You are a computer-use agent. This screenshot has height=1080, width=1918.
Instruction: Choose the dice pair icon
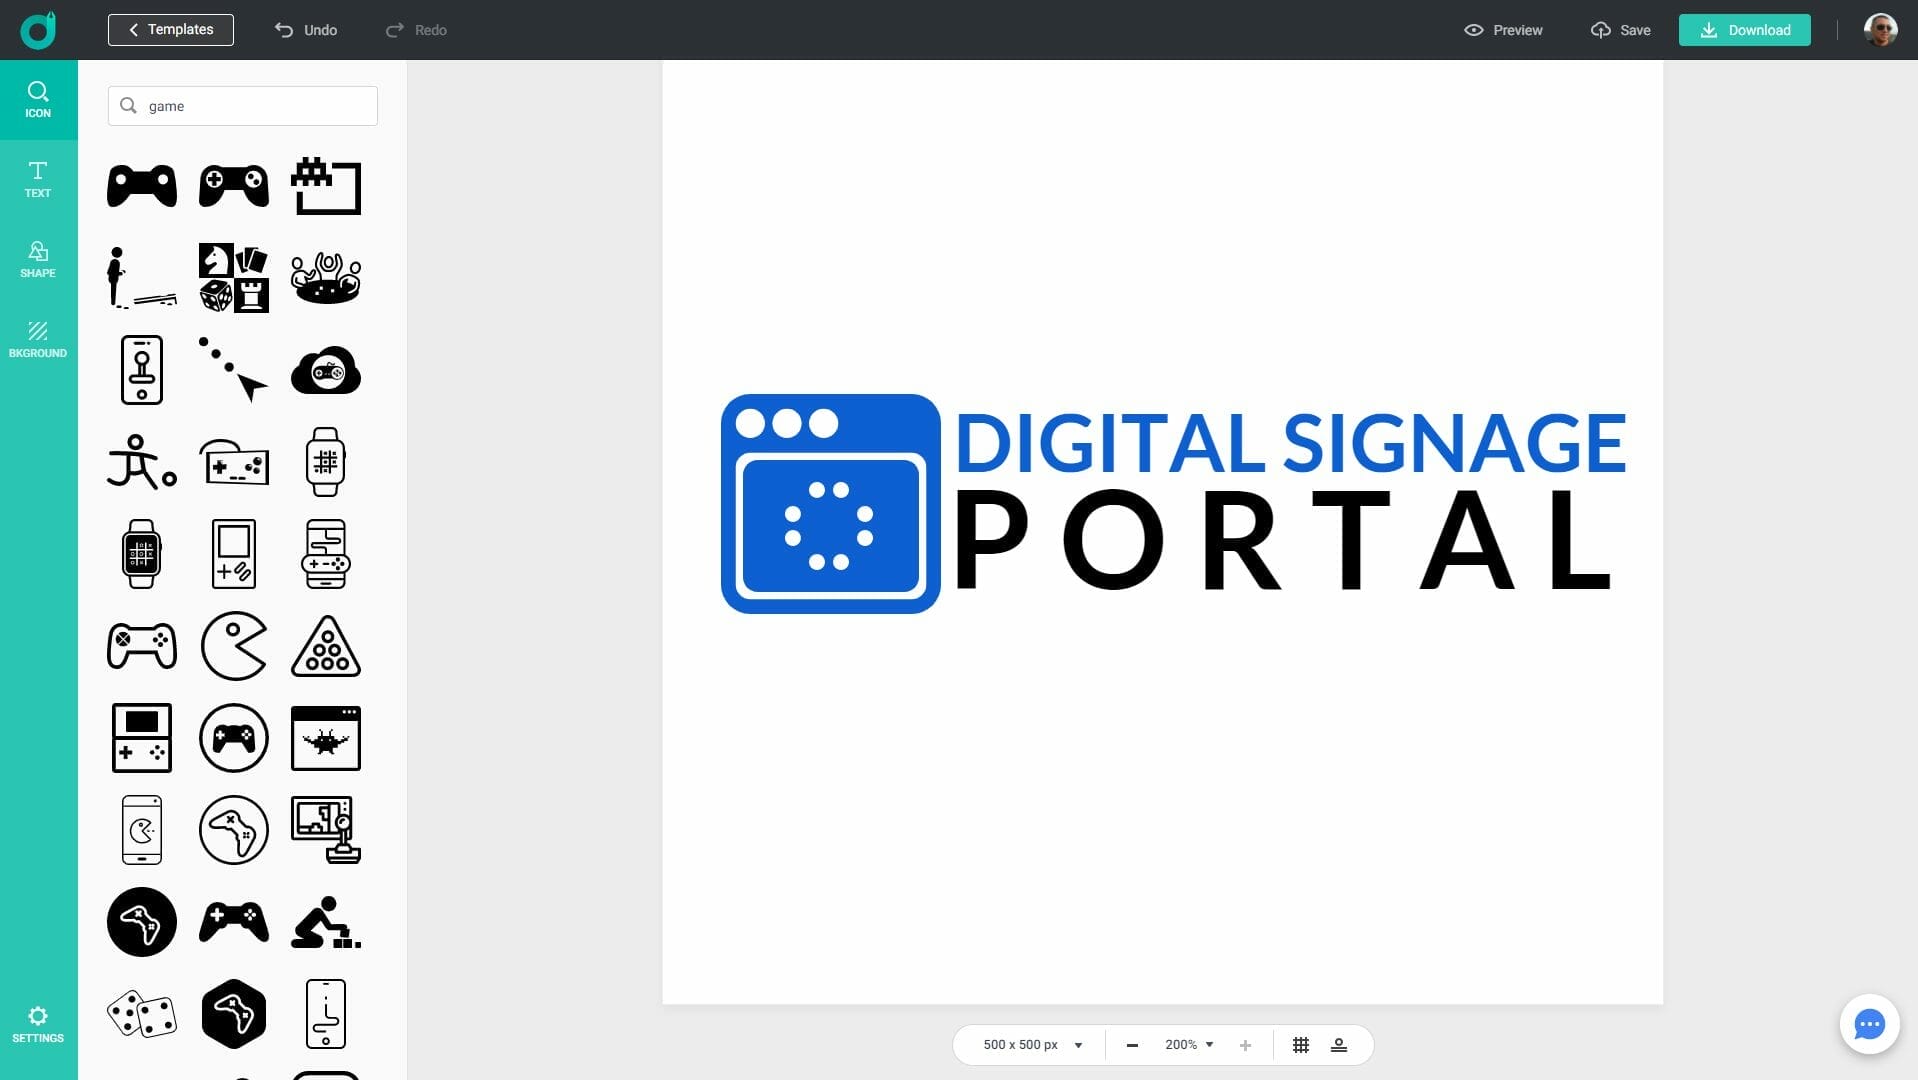point(142,1014)
